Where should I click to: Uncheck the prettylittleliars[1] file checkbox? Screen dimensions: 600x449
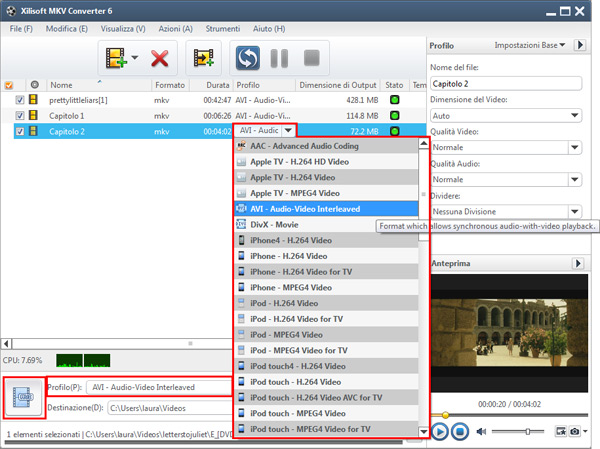tap(20, 100)
